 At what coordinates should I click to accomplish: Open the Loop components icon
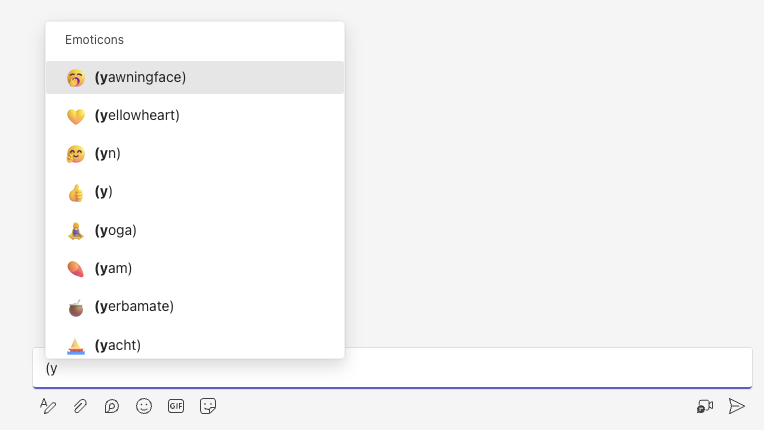pos(112,406)
